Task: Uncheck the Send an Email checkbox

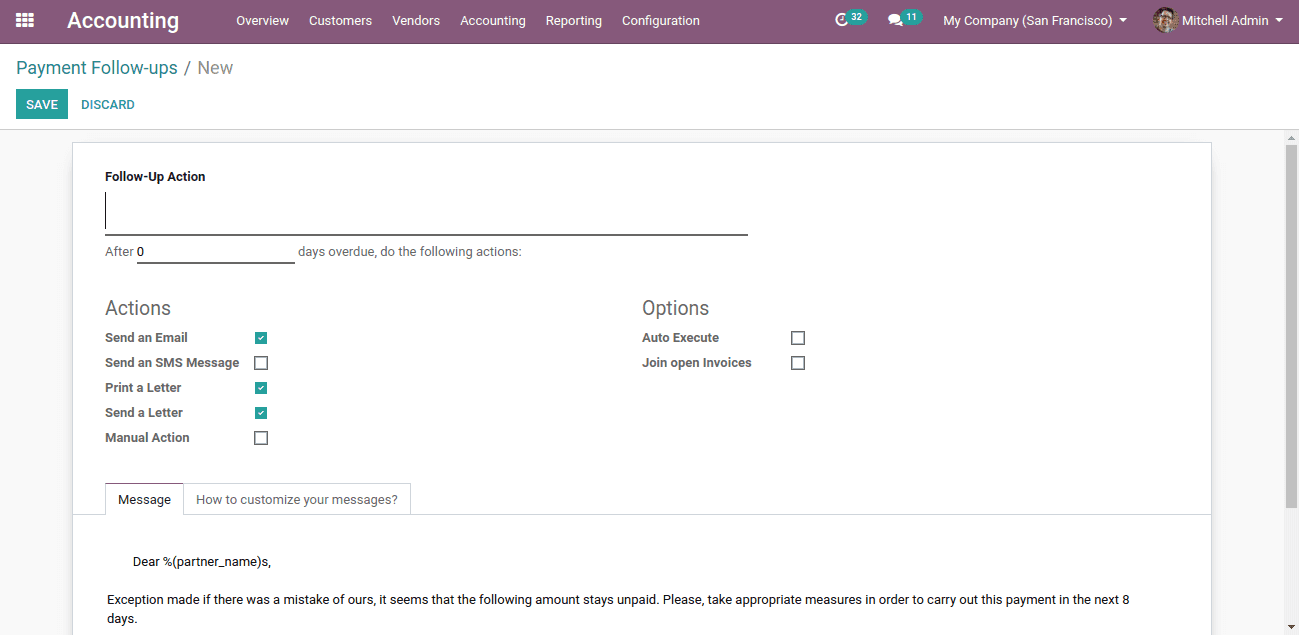Action: pyautogui.click(x=261, y=338)
